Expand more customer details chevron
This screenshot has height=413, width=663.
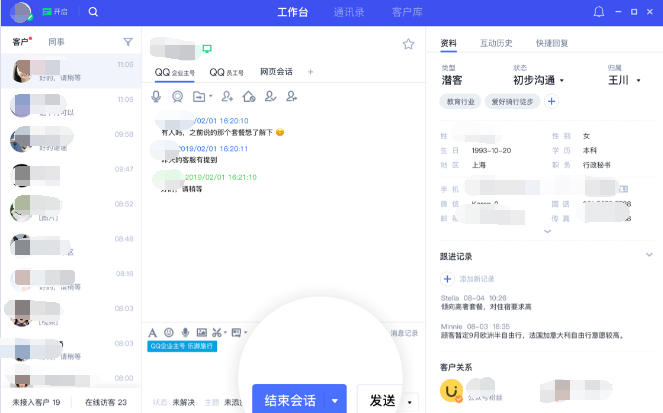(546, 231)
